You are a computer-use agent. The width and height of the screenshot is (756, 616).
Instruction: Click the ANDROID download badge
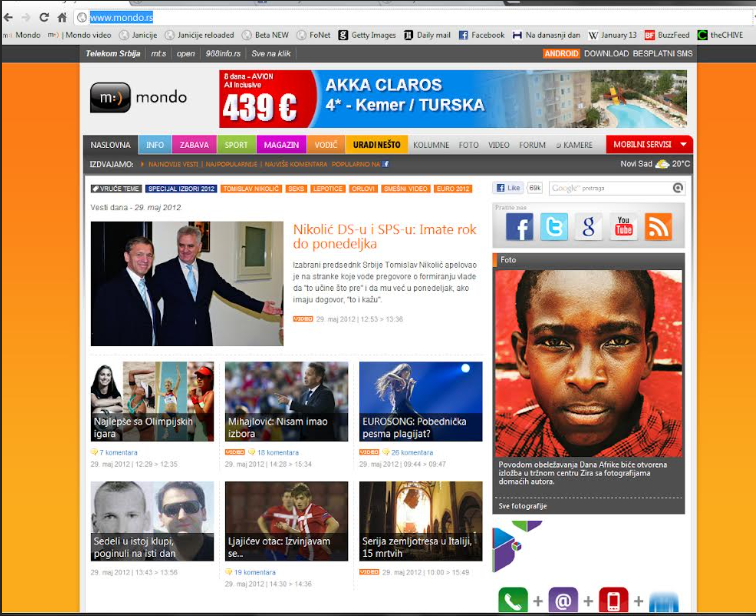point(561,54)
